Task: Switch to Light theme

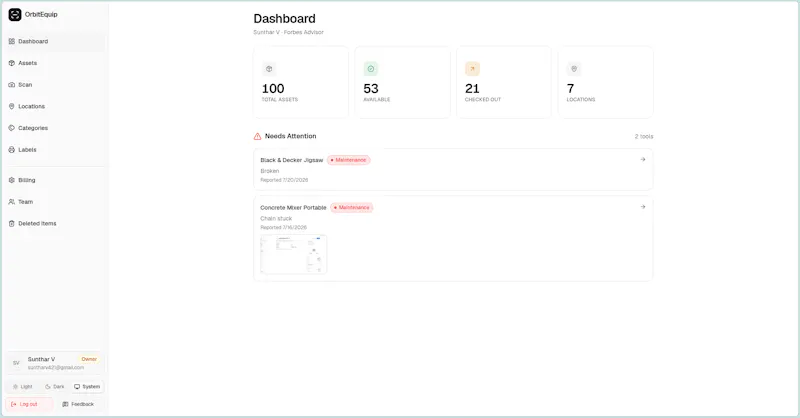Action: [22, 387]
